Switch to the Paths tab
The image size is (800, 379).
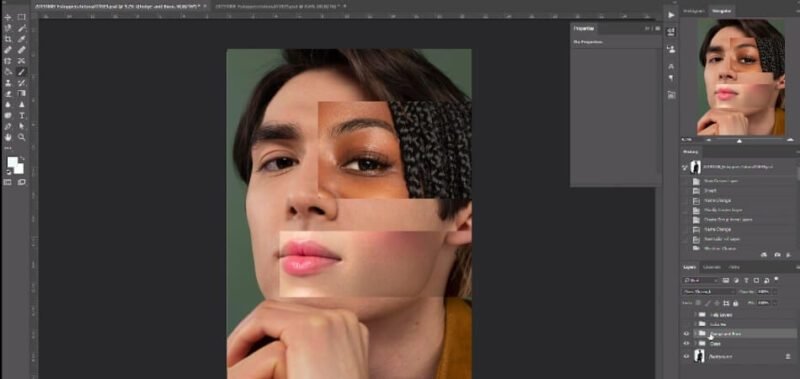[734, 267]
